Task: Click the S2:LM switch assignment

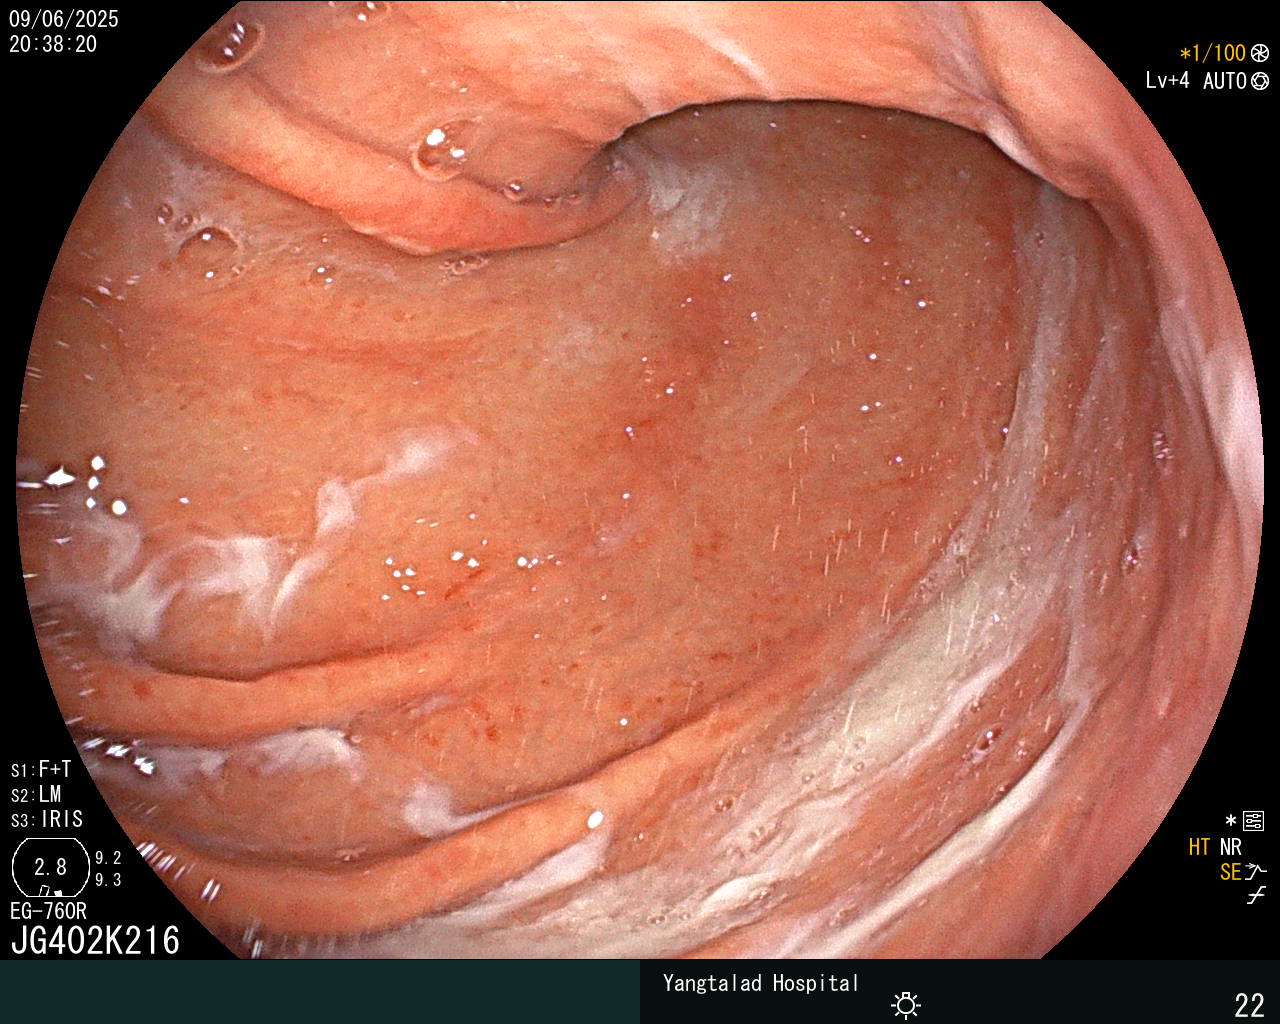Action: 36,795
